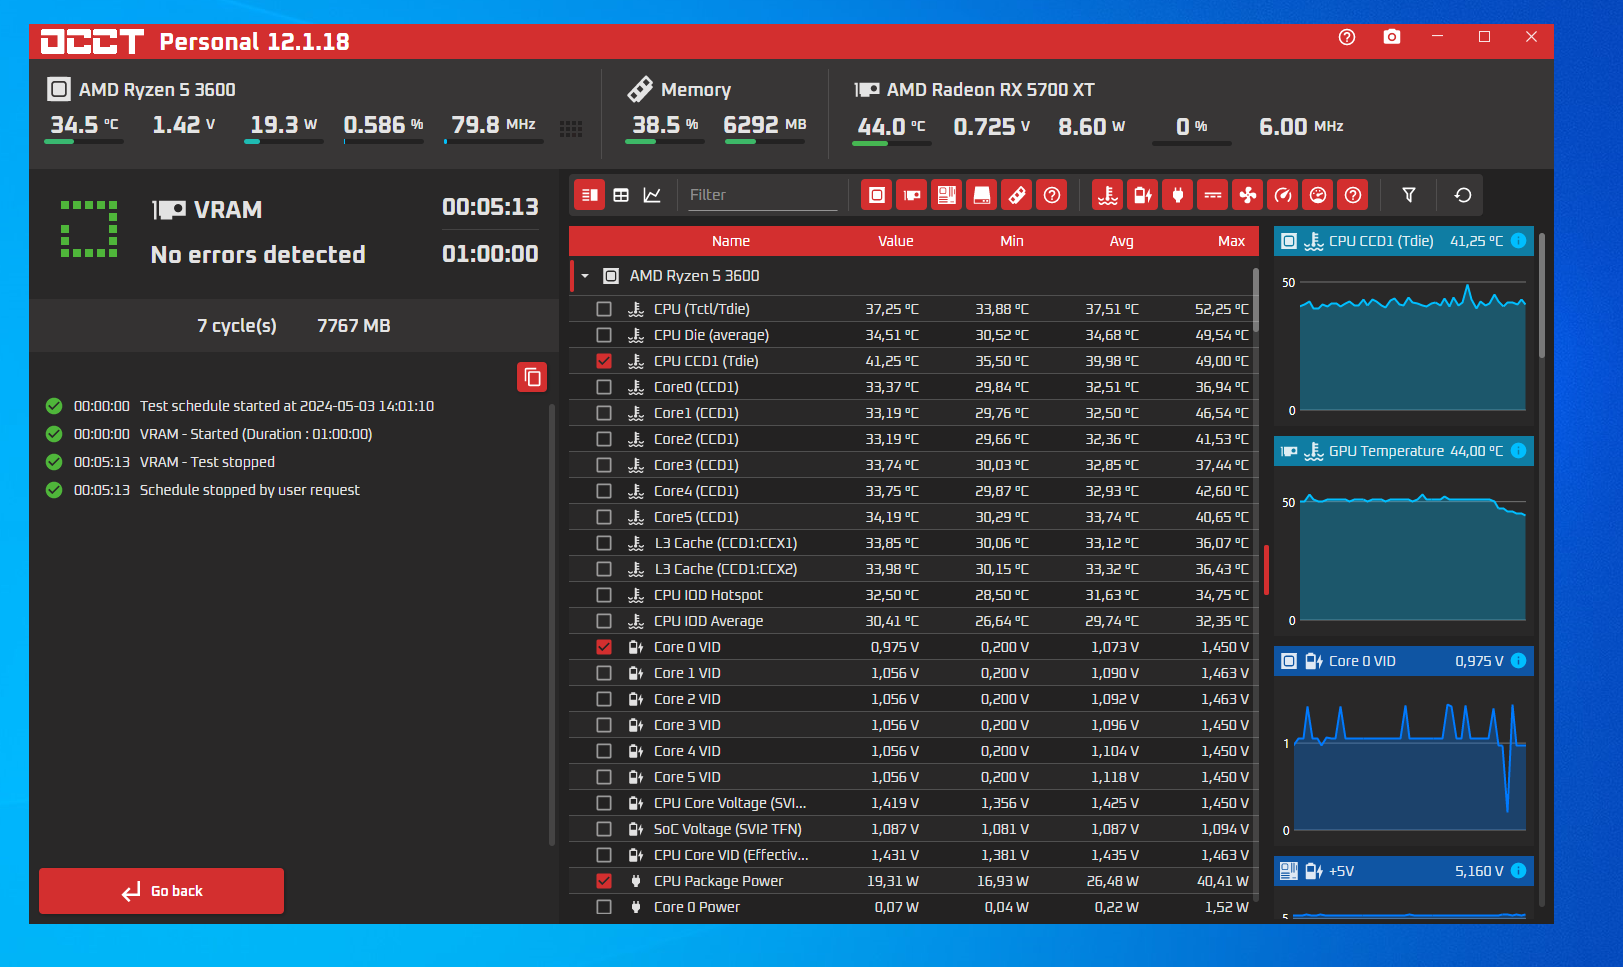Take a screenshot with the camera icon

pyautogui.click(x=1391, y=37)
